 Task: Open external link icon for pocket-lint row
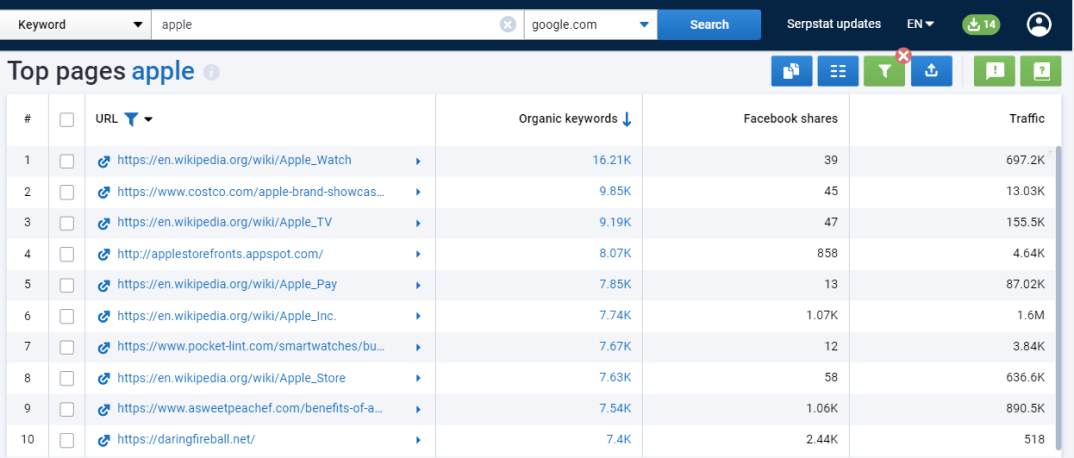click(104, 348)
